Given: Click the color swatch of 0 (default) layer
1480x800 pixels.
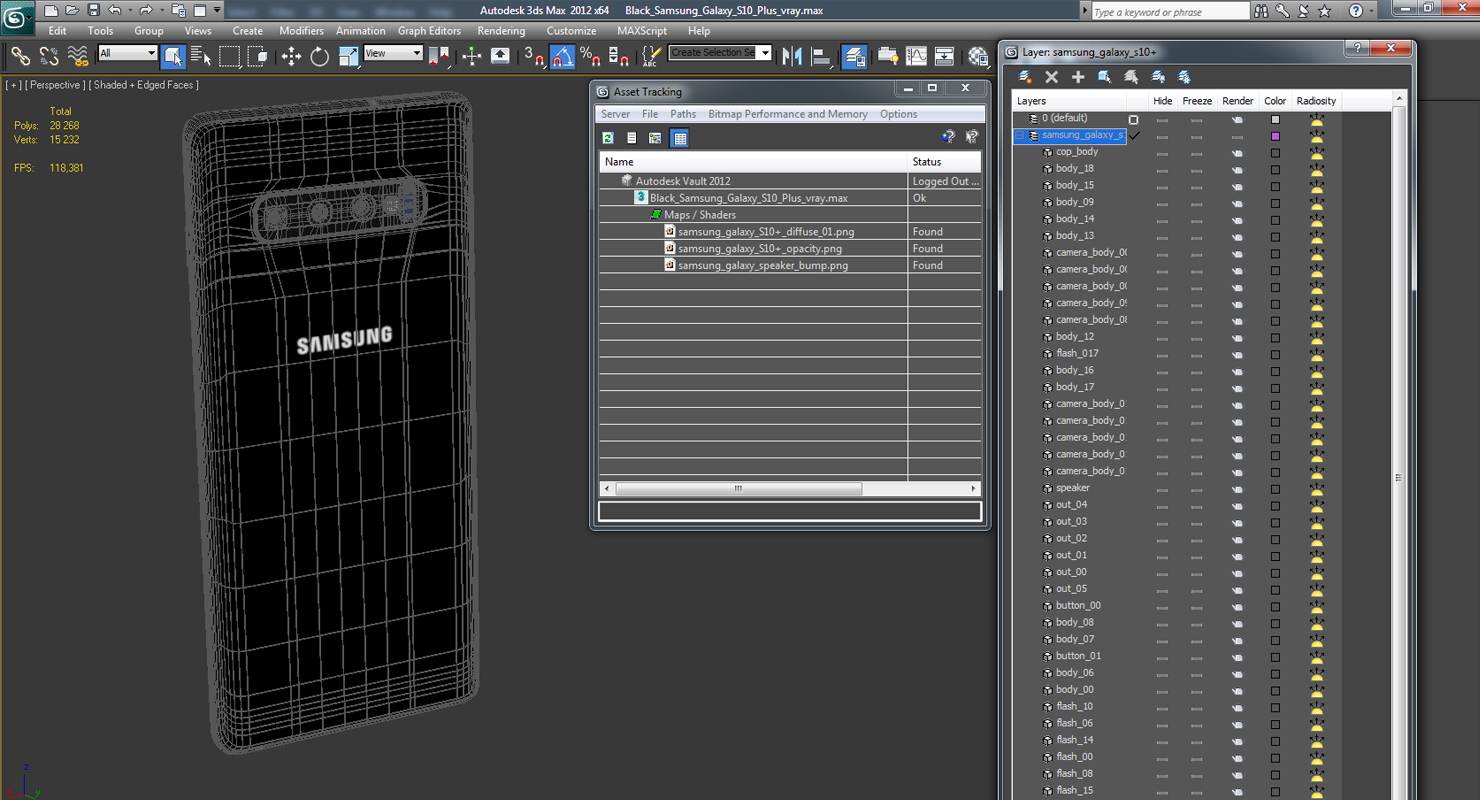Looking at the screenshot, I should click(1275, 119).
